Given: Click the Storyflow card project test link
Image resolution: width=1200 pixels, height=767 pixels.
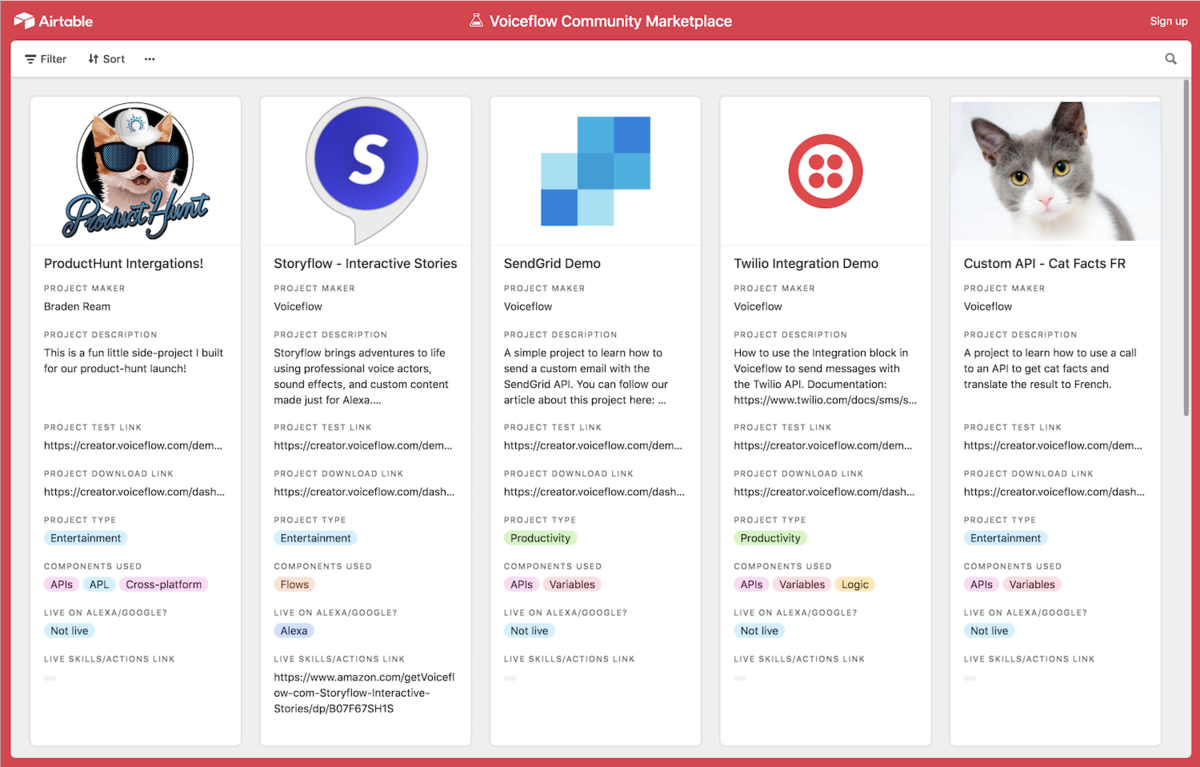Looking at the screenshot, I should click(x=364, y=446).
